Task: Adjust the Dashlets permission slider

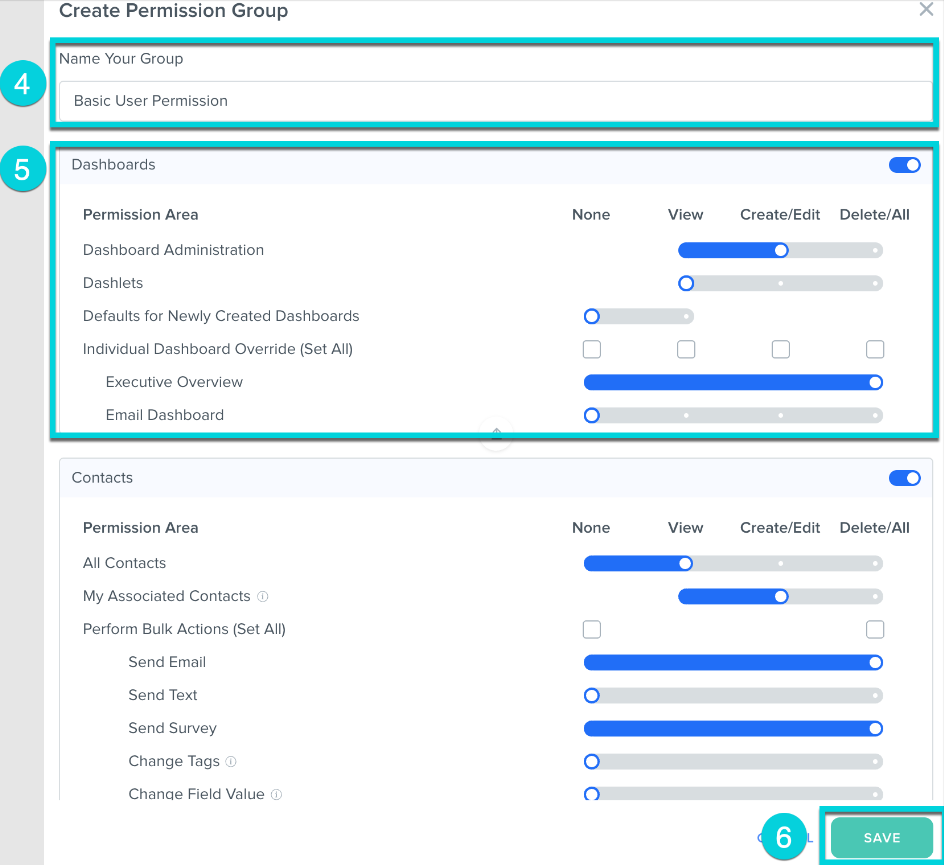Action: (x=780, y=284)
